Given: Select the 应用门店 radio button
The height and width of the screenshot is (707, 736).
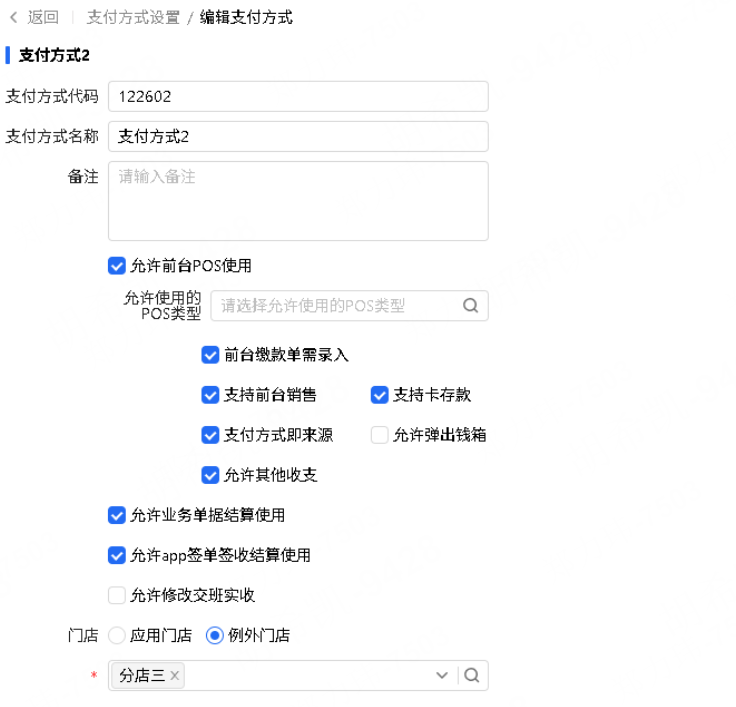Looking at the screenshot, I should click(x=117, y=635).
